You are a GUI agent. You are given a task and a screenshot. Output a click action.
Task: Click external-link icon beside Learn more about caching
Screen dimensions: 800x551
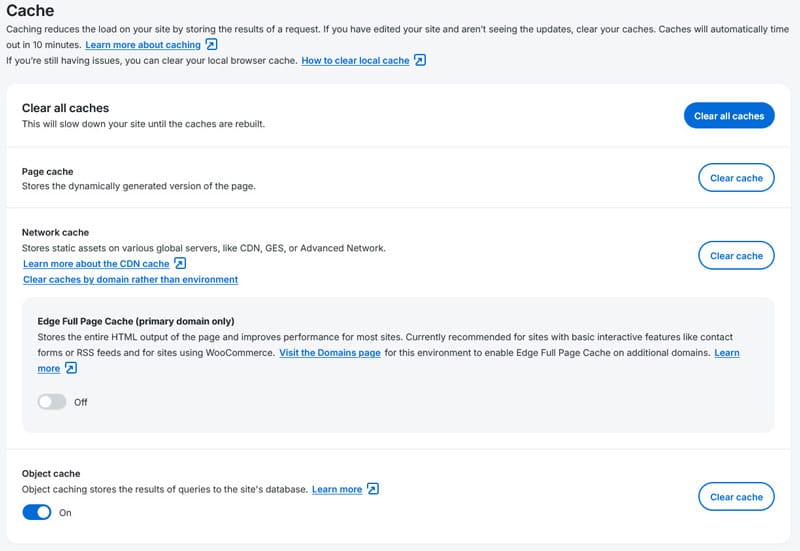coord(211,44)
